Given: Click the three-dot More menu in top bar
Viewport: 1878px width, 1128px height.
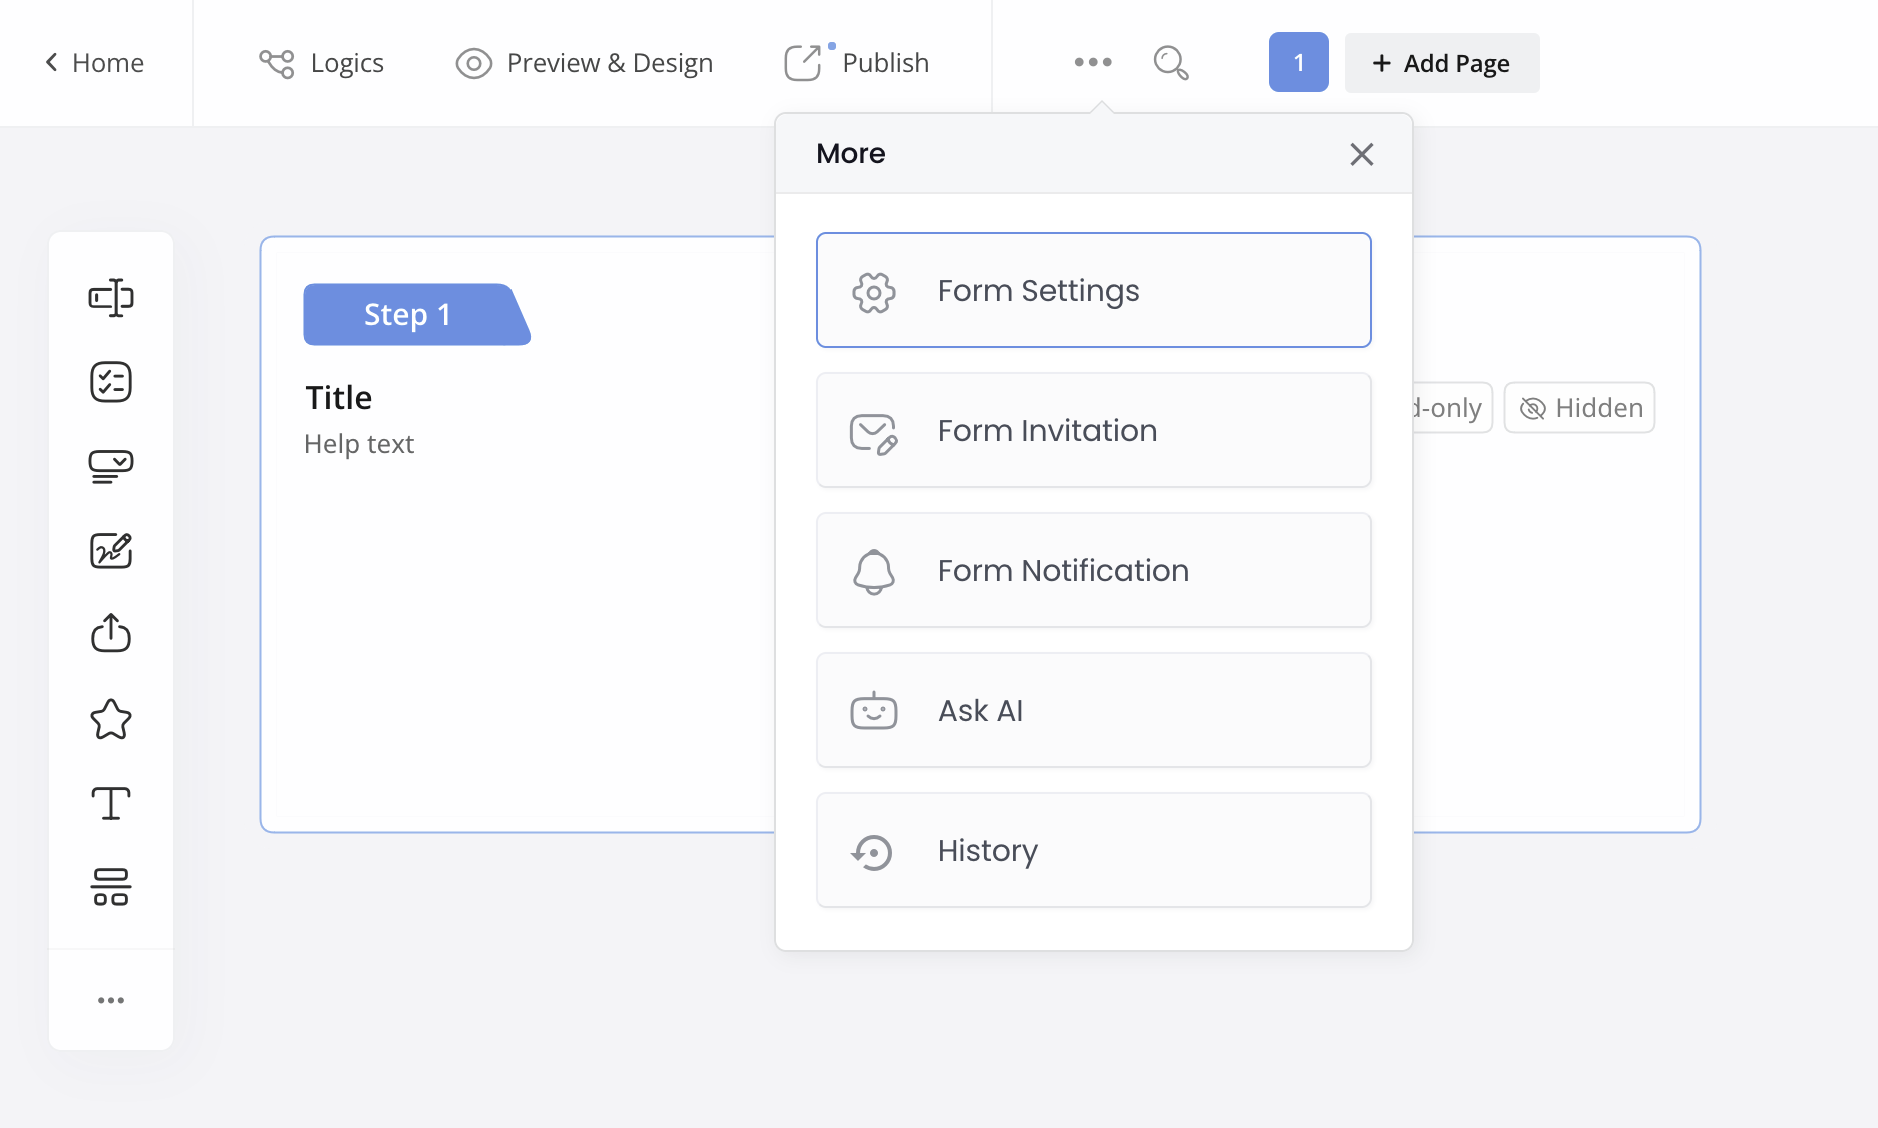Looking at the screenshot, I should pyautogui.click(x=1093, y=62).
